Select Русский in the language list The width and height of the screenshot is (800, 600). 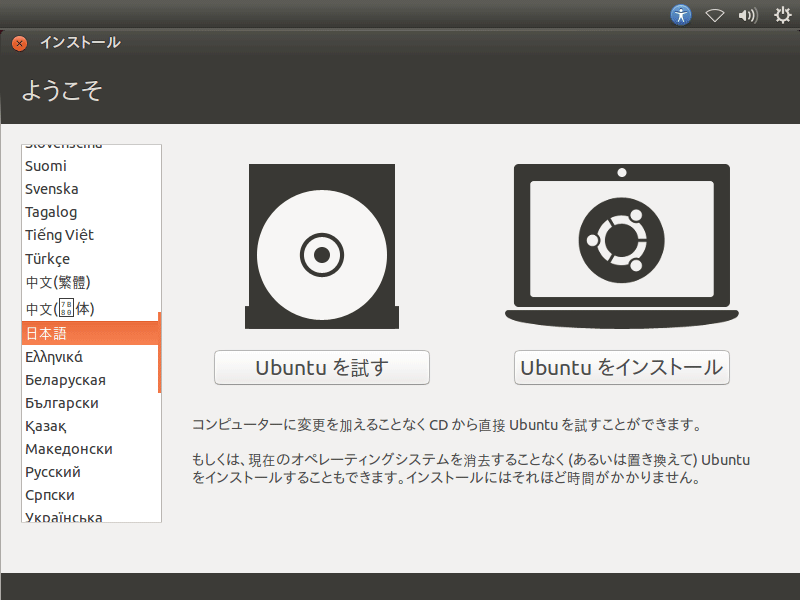coord(90,472)
